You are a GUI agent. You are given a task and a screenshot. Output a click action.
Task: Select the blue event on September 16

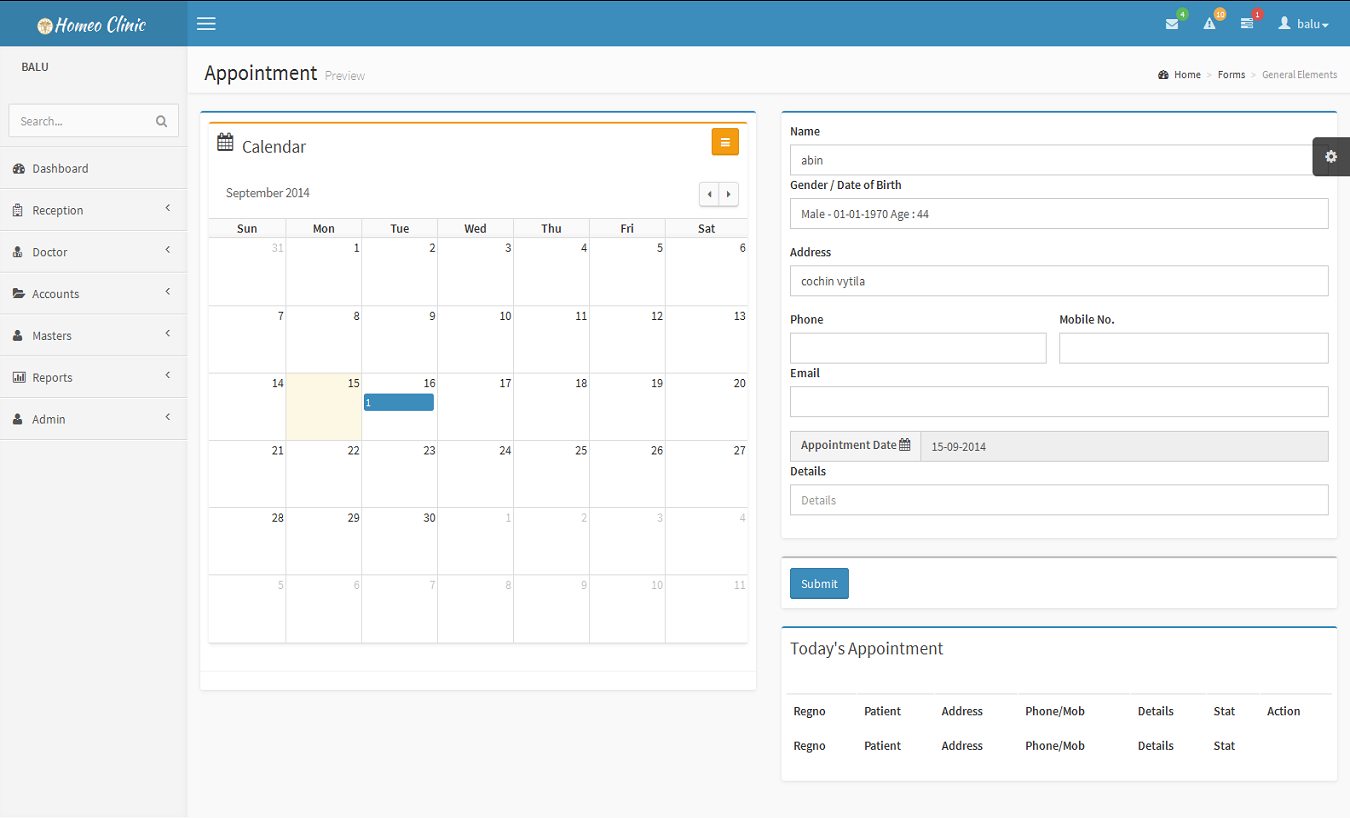398,402
